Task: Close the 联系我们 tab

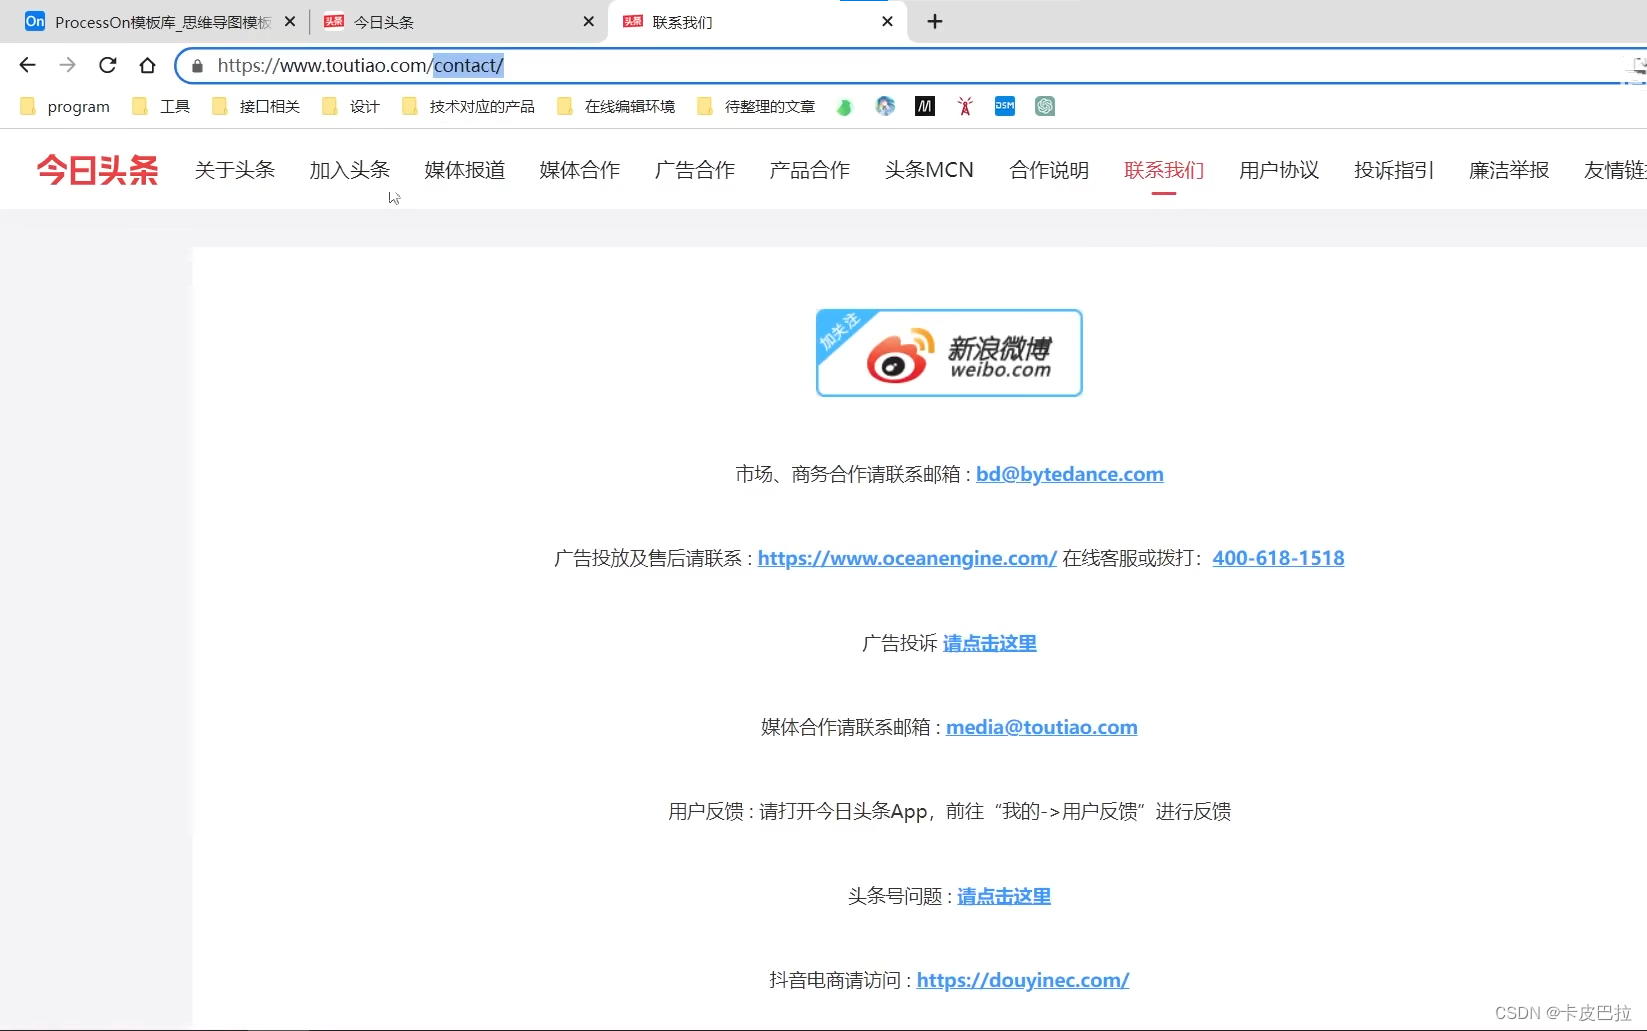Action: pos(887,21)
